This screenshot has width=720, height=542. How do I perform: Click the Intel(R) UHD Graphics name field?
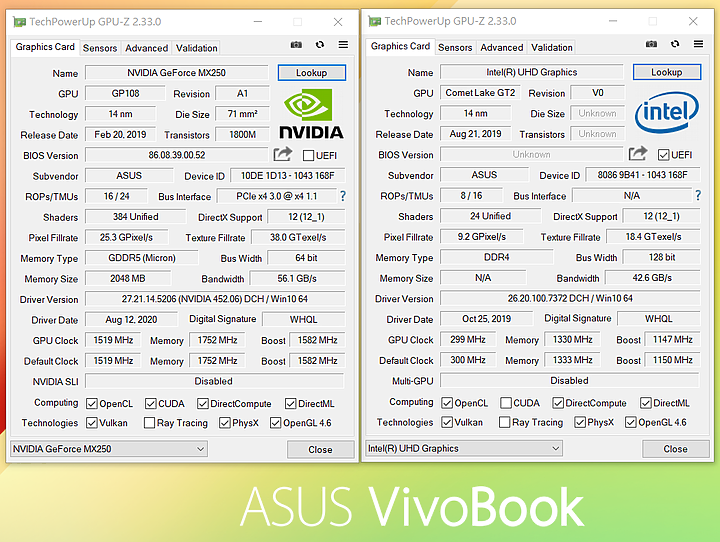click(x=532, y=72)
